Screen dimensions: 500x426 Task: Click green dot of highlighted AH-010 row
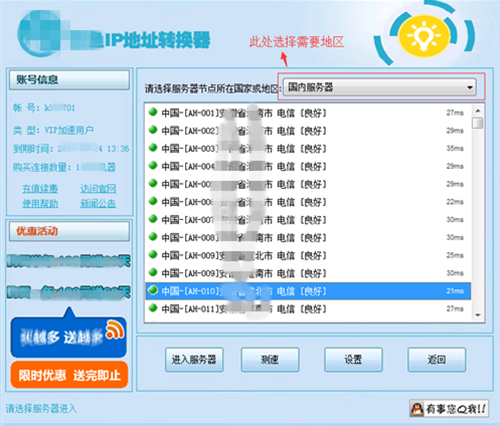pyautogui.click(x=153, y=290)
